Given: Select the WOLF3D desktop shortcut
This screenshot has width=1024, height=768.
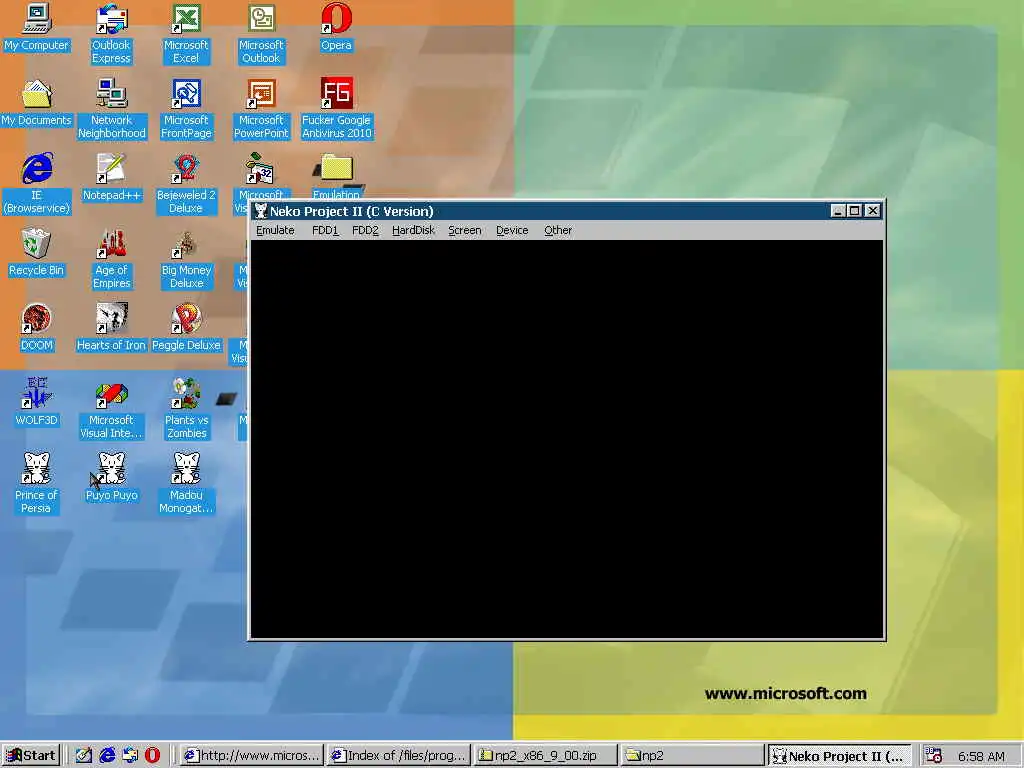Looking at the screenshot, I should point(37,403).
